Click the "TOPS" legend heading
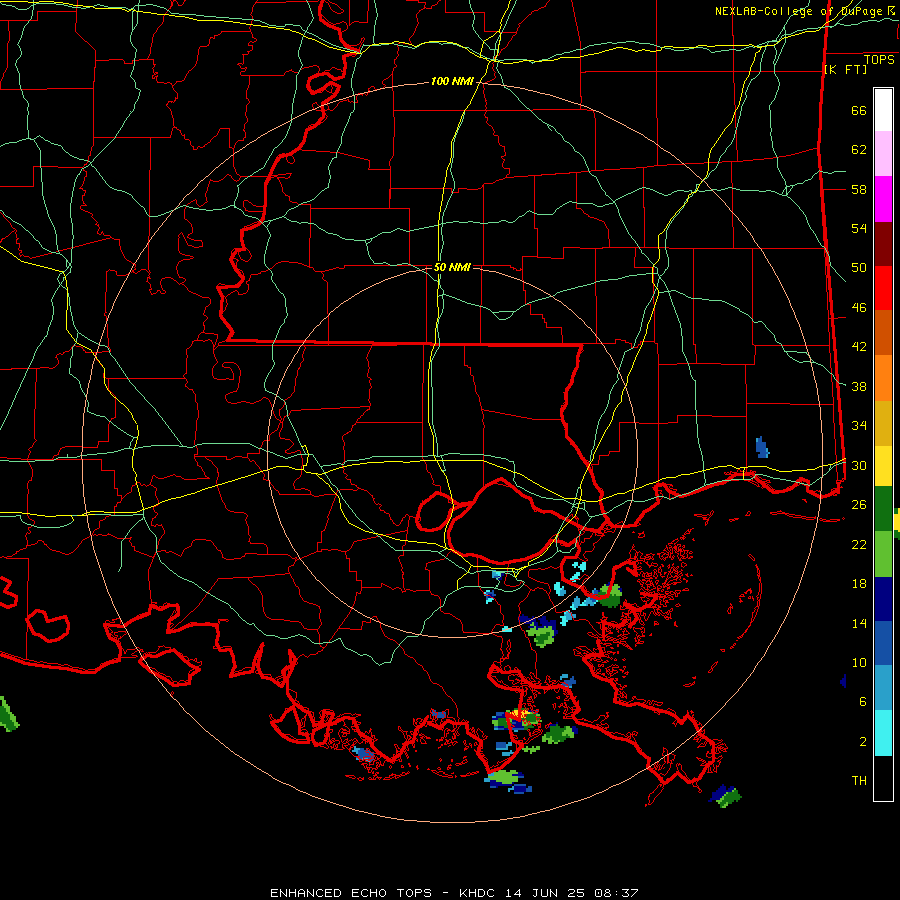The height and width of the screenshot is (900, 900). click(x=879, y=60)
